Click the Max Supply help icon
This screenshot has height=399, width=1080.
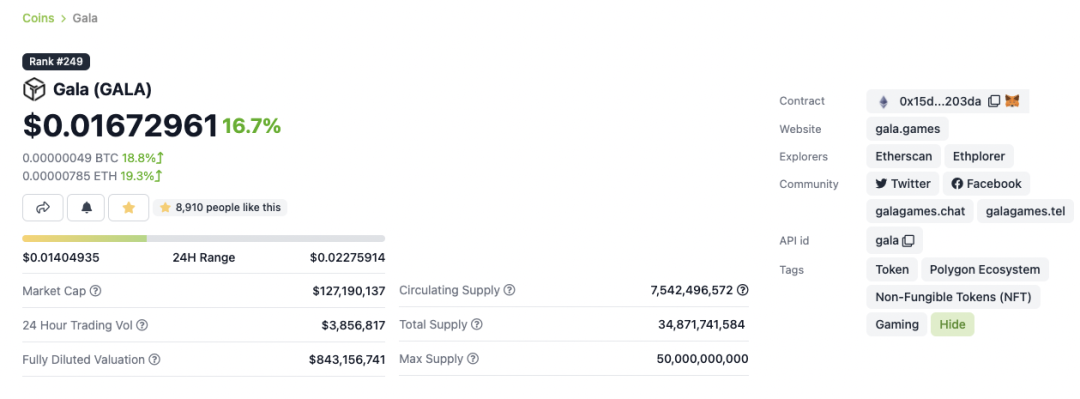pyautogui.click(x=472, y=359)
